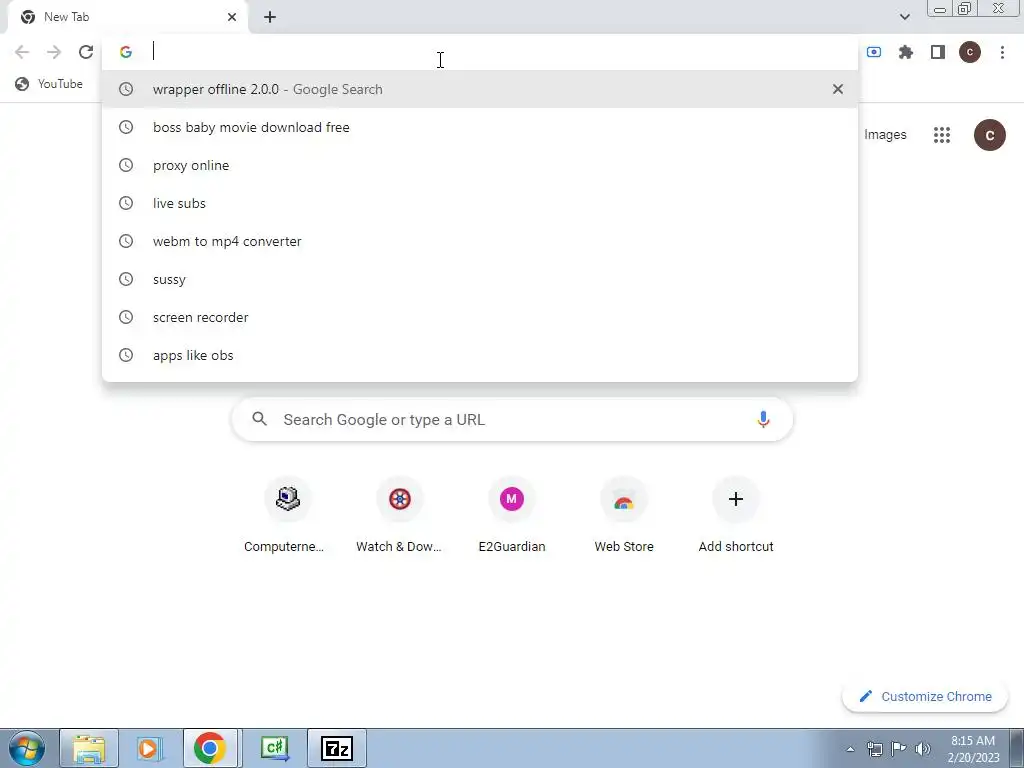Choose the 'proxy online' suggestion

(479, 165)
